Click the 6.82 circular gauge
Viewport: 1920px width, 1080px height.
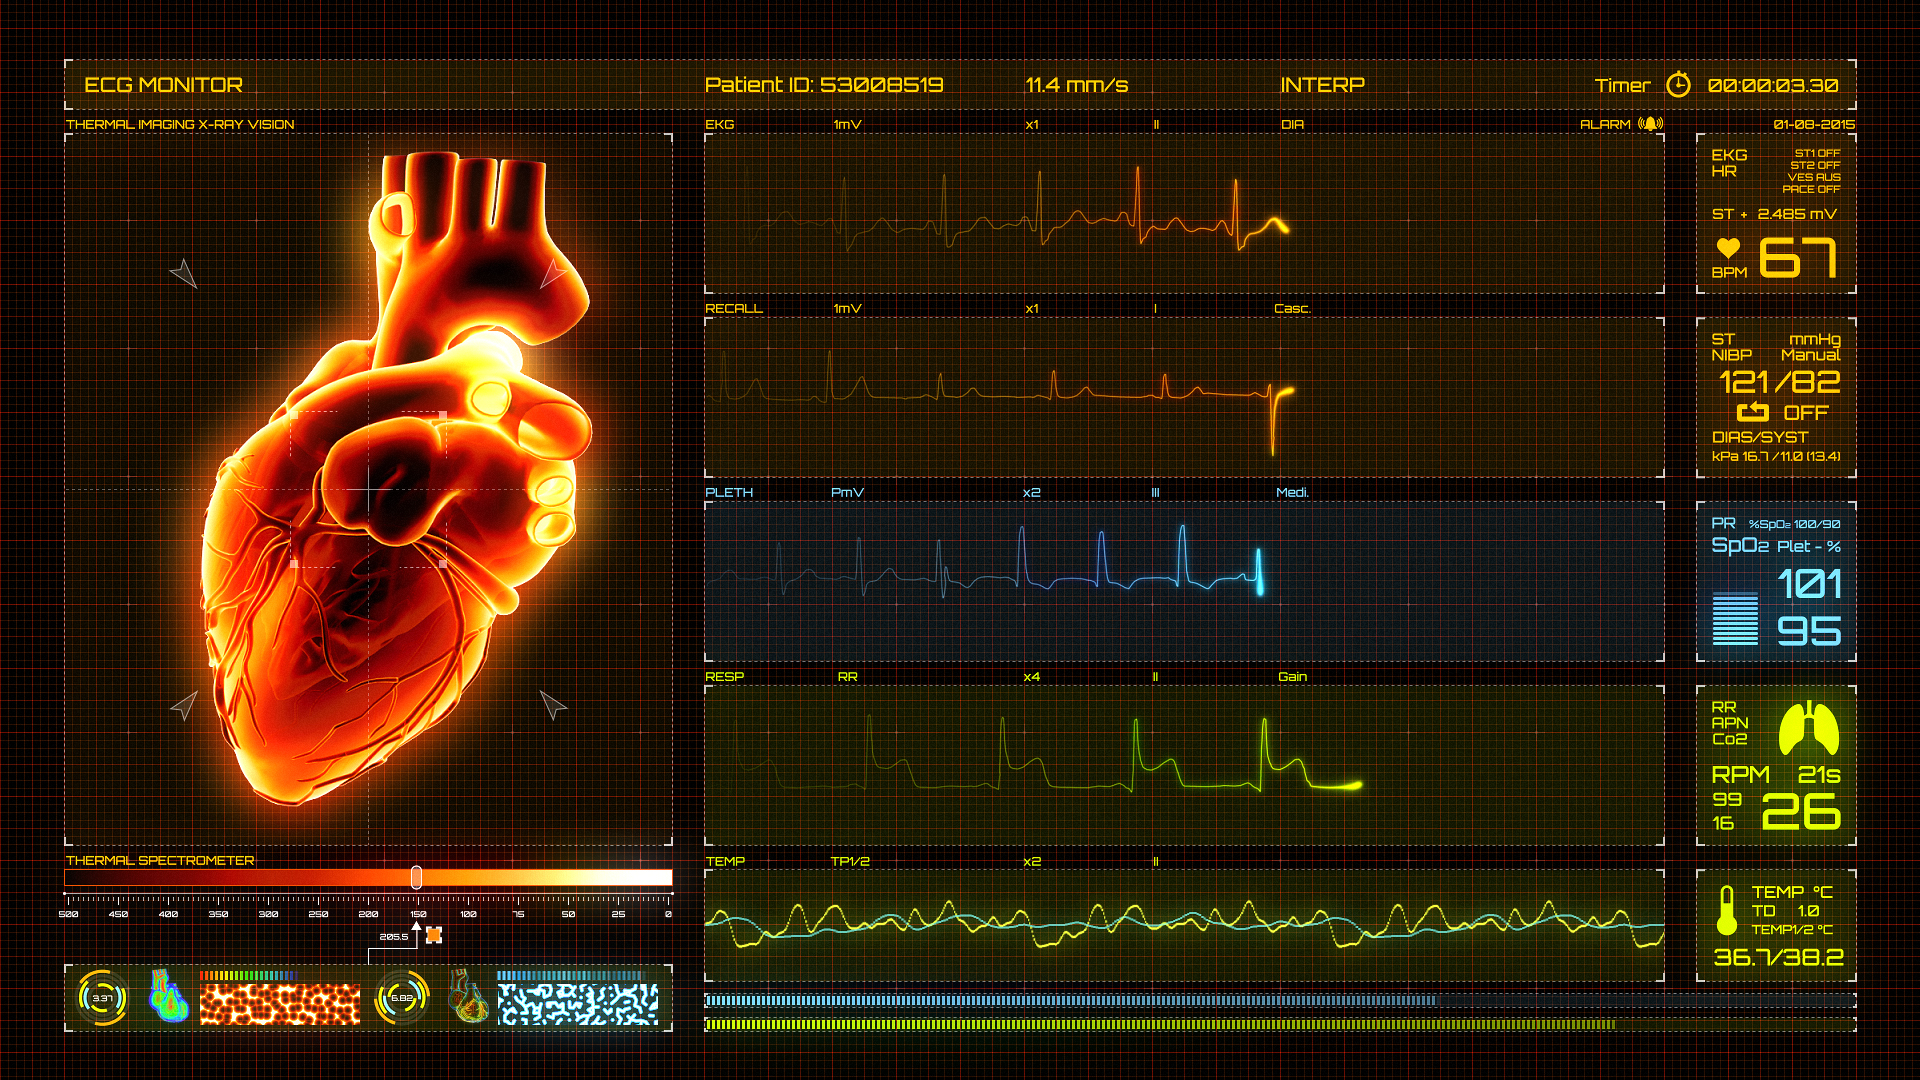pyautogui.click(x=402, y=998)
